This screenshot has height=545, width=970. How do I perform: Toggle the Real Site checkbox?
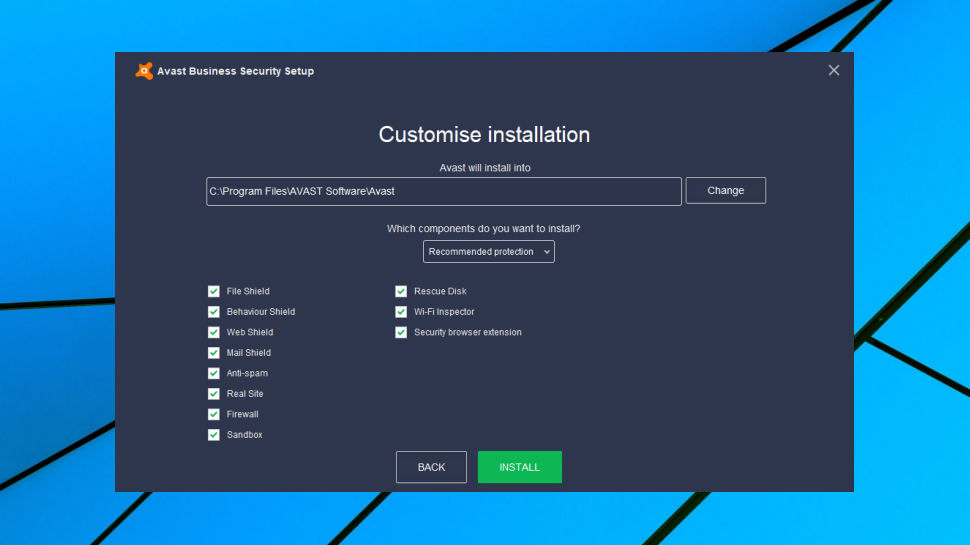click(x=213, y=393)
